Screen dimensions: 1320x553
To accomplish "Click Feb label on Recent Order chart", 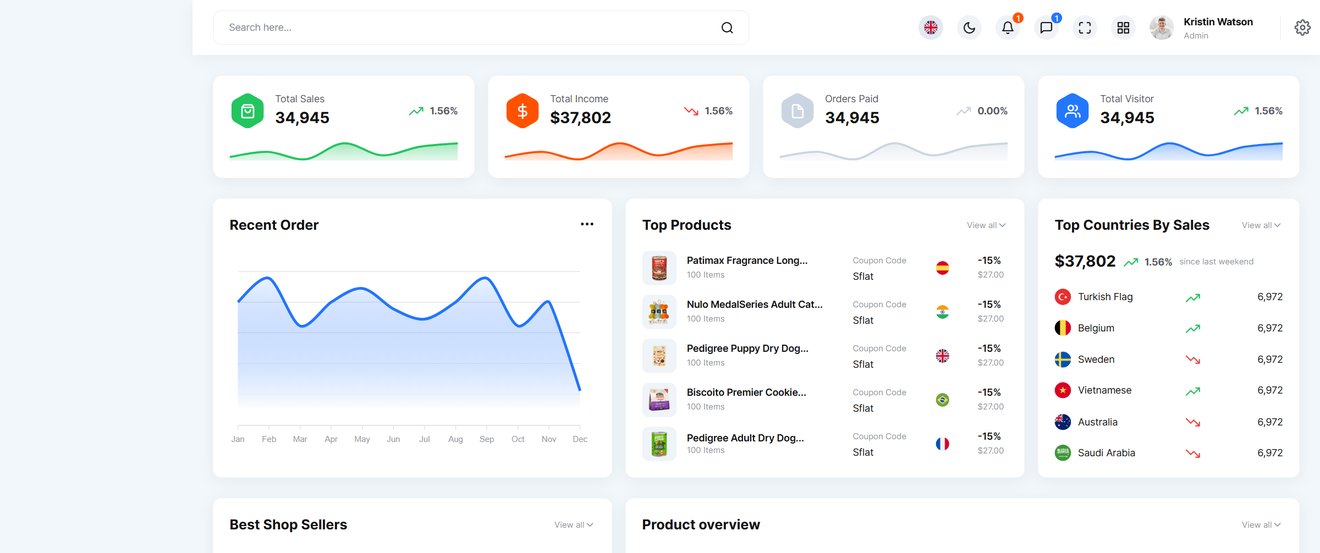I will coord(269,439).
